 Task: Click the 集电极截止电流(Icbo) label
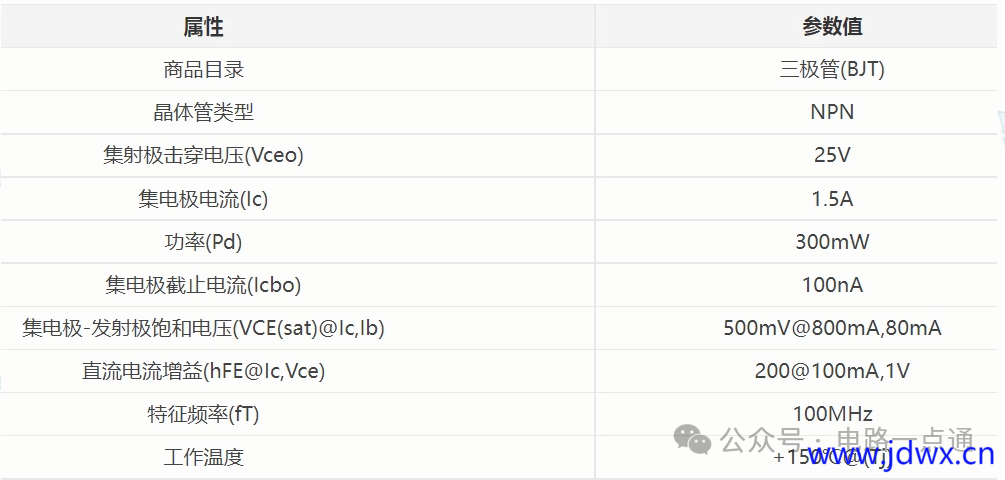pos(203,285)
